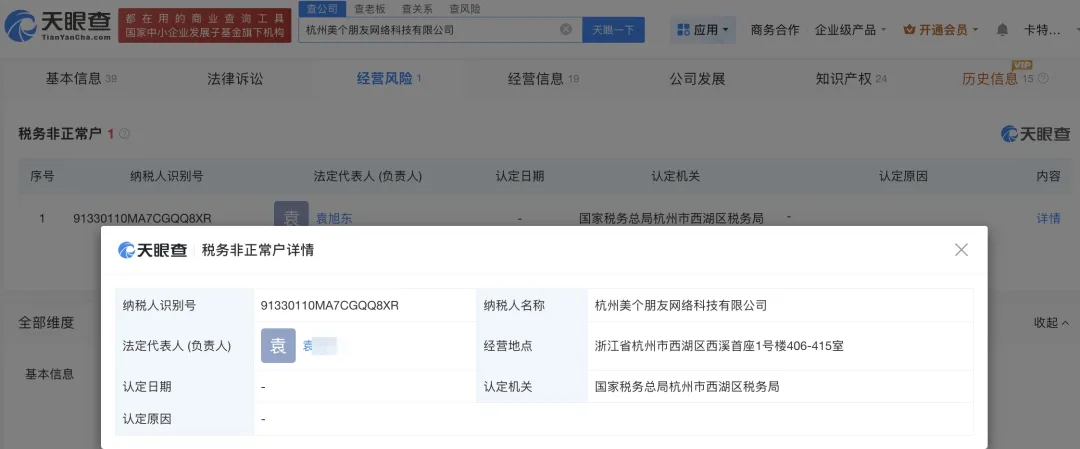Open the 法律诉讼 tab
Viewport: 1080px width, 449px height.
[x=235, y=79]
